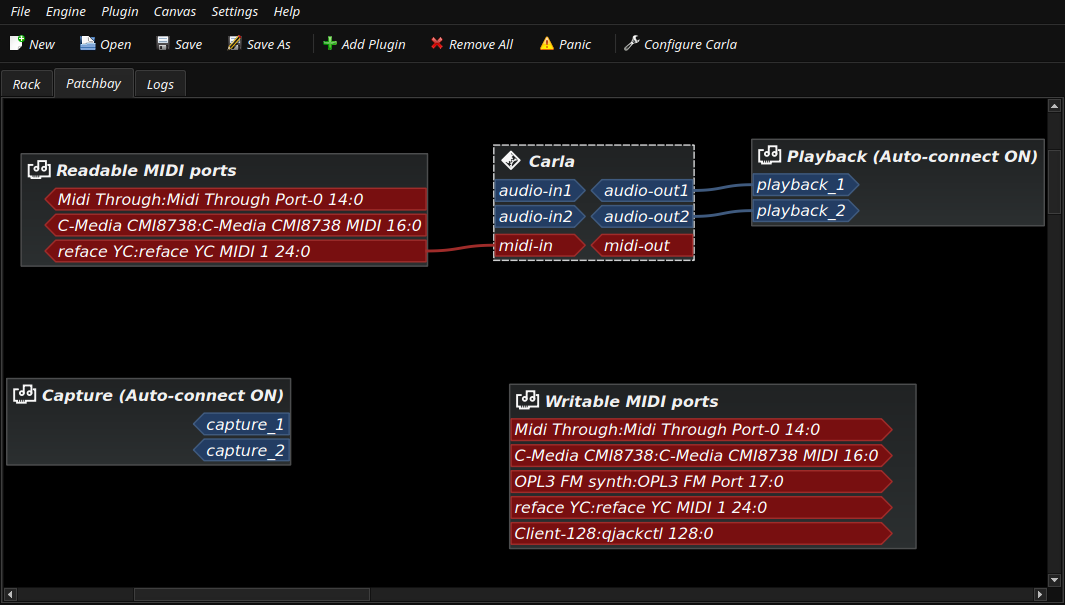Select the Carla midi-in port
This screenshot has width=1065, height=605.
(x=539, y=245)
